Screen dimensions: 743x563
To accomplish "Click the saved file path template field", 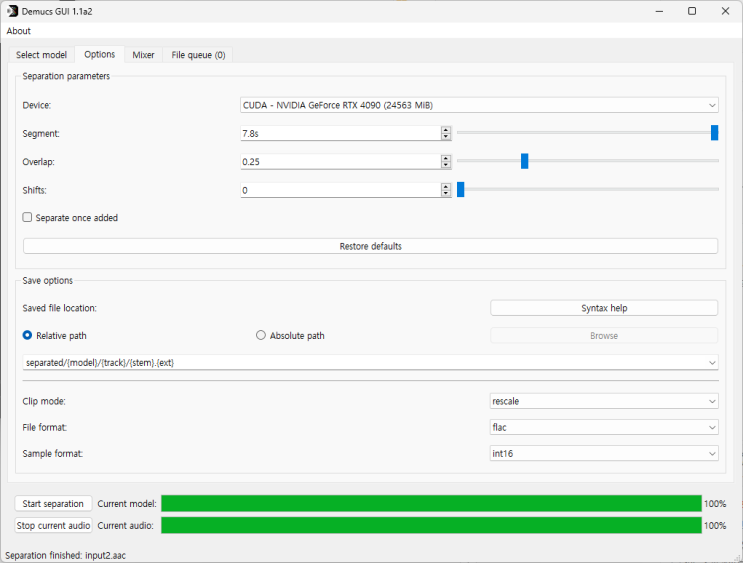I will (x=371, y=363).
